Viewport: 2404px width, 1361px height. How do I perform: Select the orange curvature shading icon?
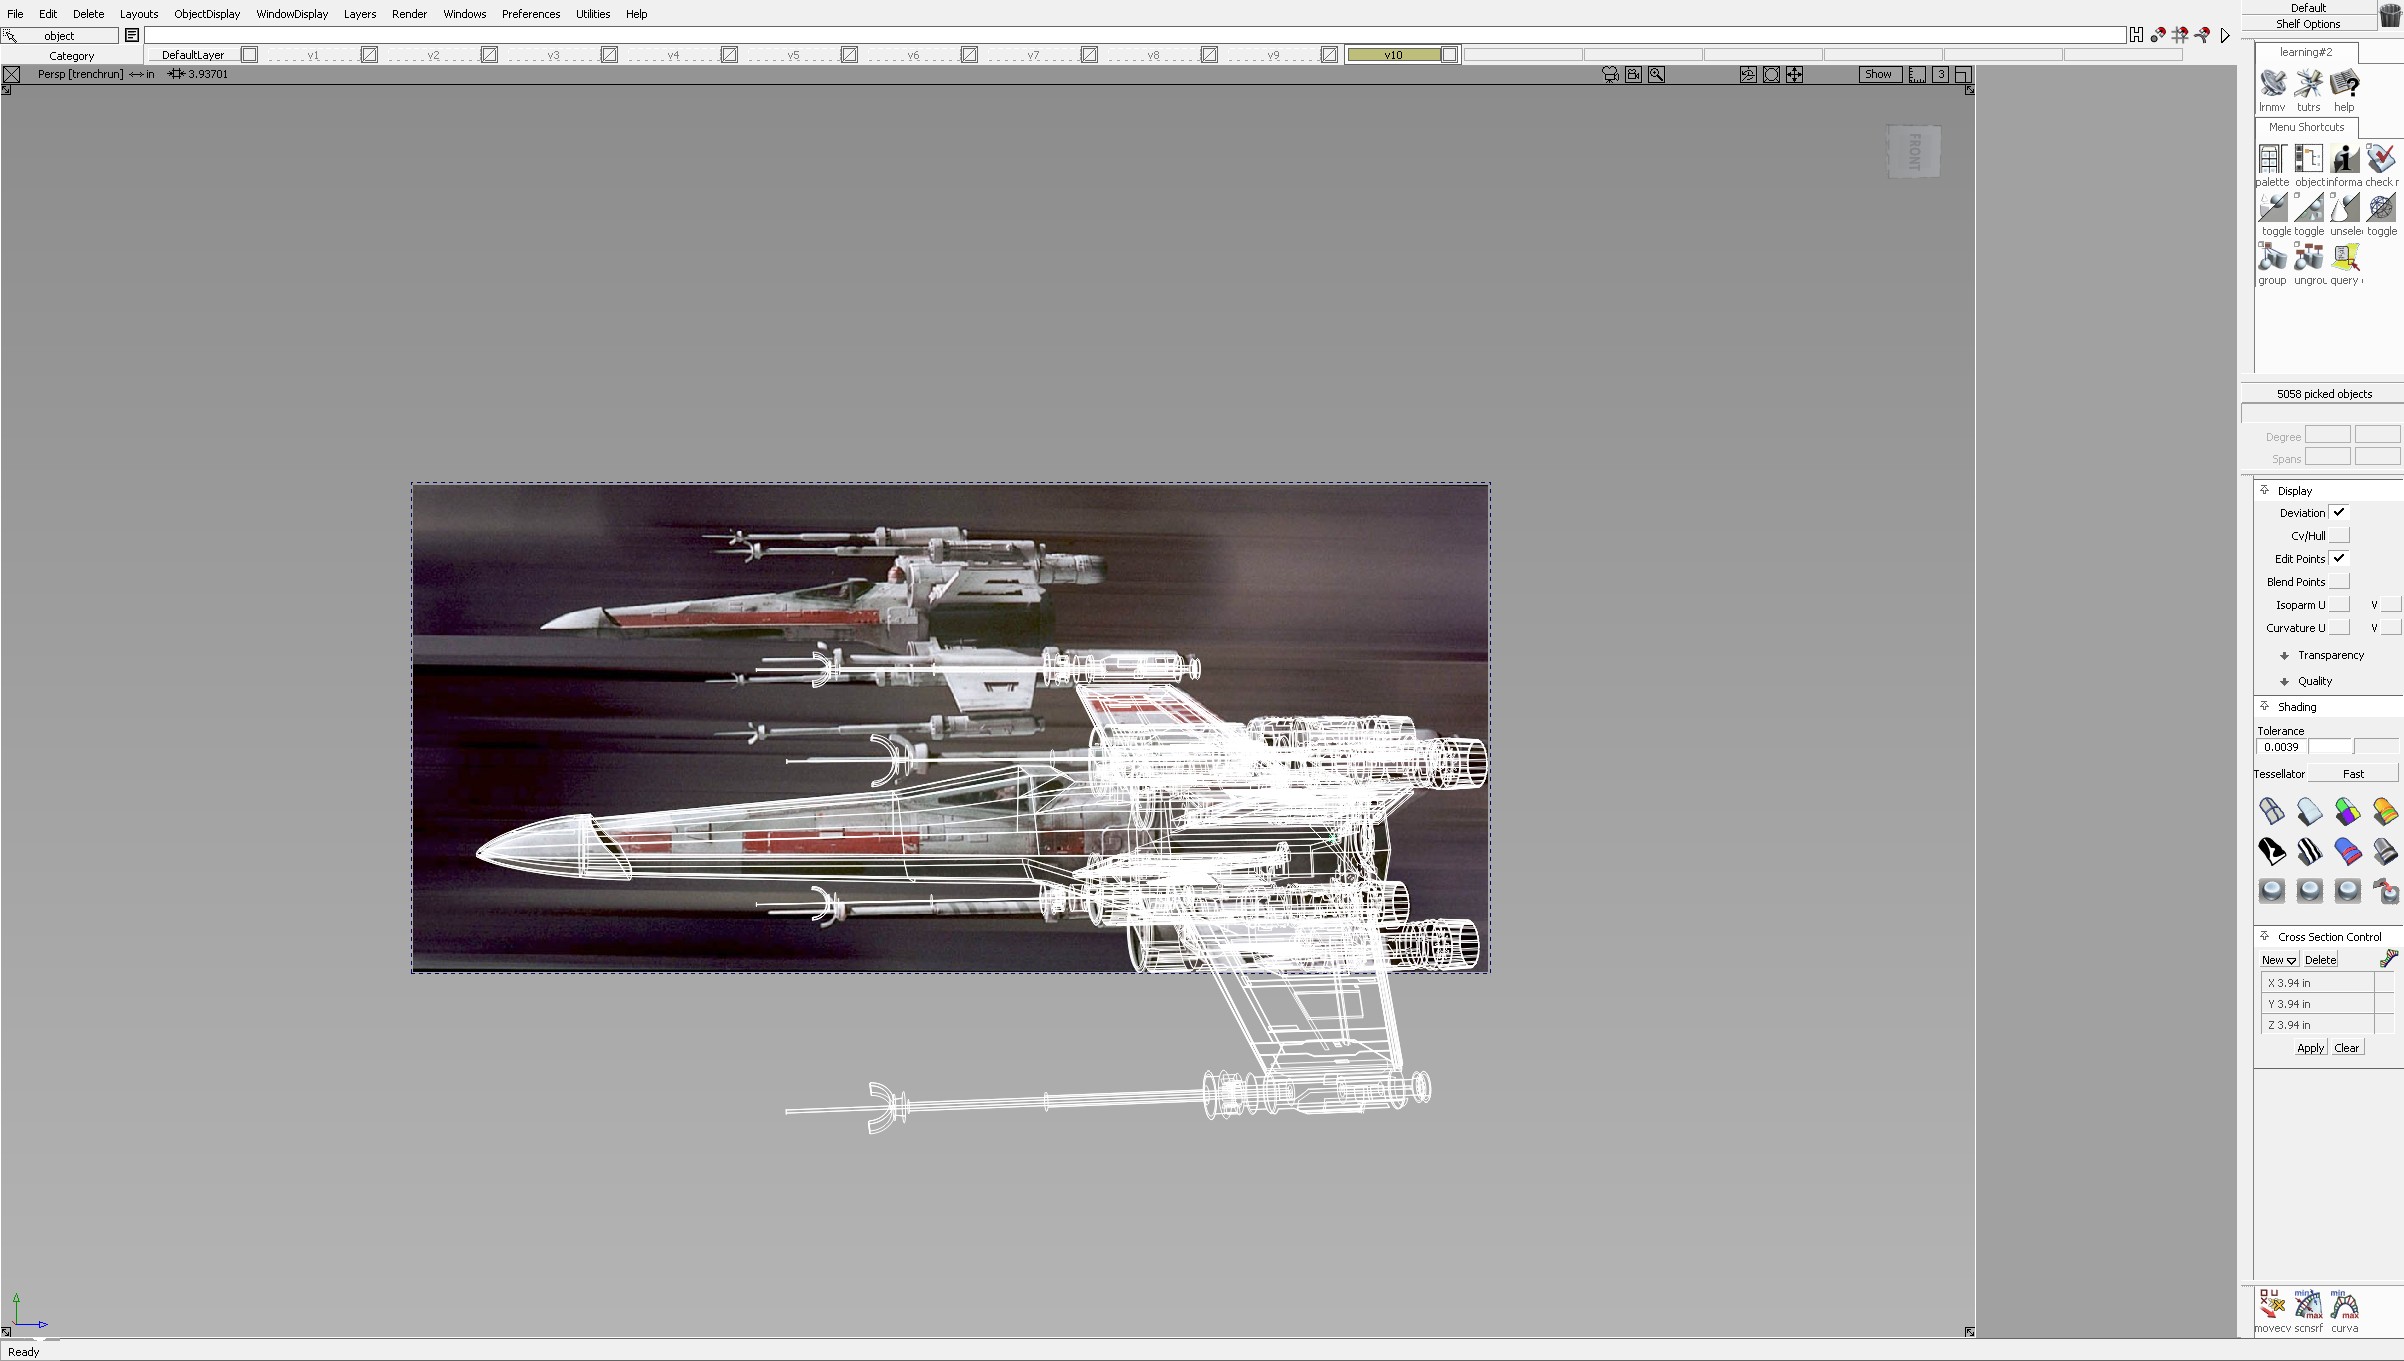click(x=2385, y=811)
